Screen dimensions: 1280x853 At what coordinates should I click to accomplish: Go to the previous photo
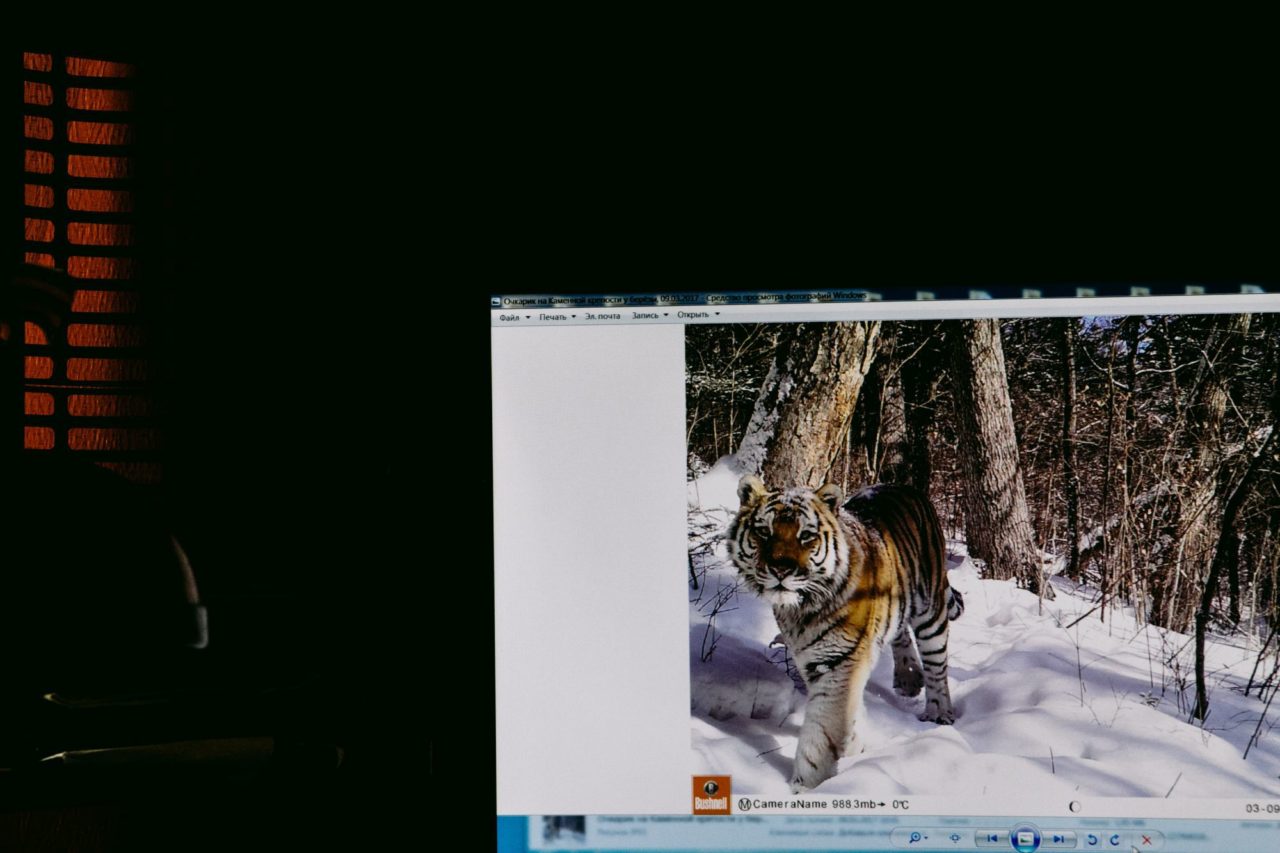pyautogui.click(x=991, y=838)
